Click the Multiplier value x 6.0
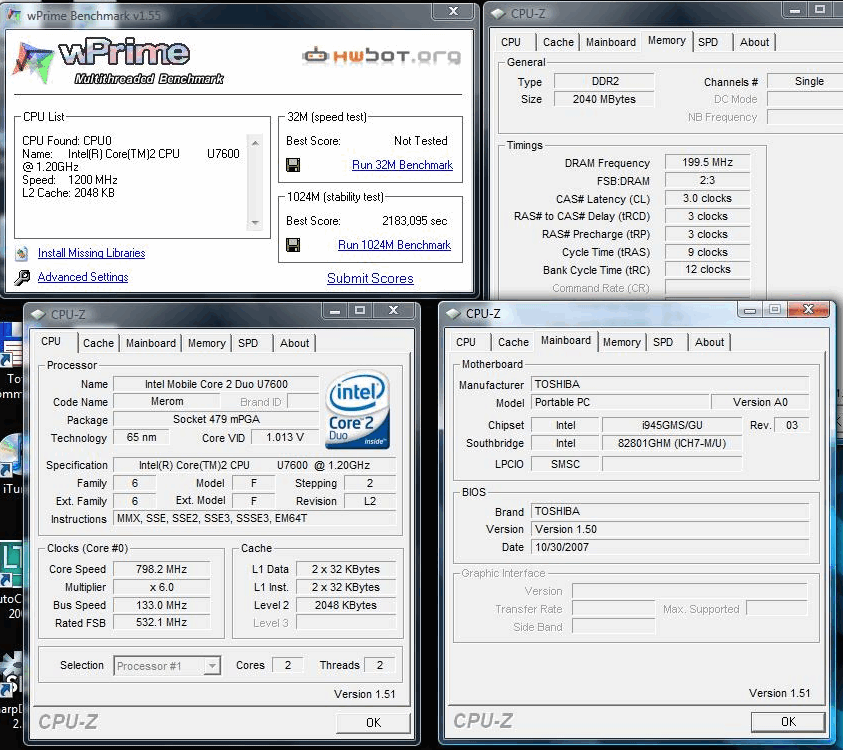This screenshot has width=843, height=750. pos(161,588)
